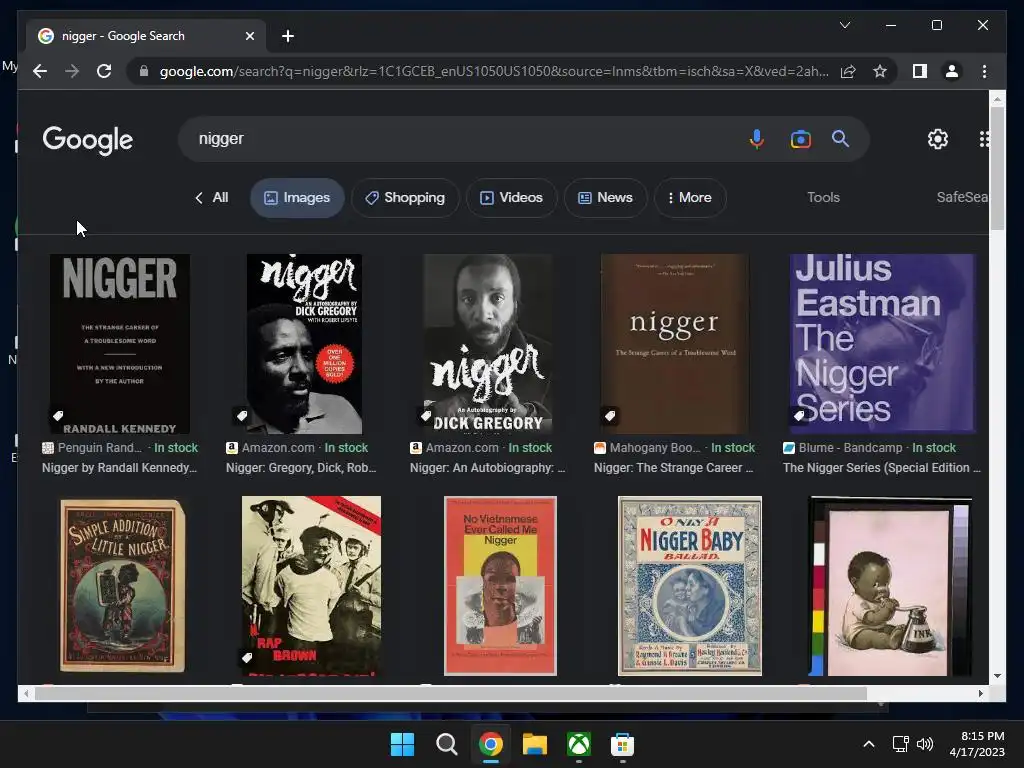
Task: Open the Dick Gregory autobiography portrait thumbnail
Action: (x=488, y=344)
